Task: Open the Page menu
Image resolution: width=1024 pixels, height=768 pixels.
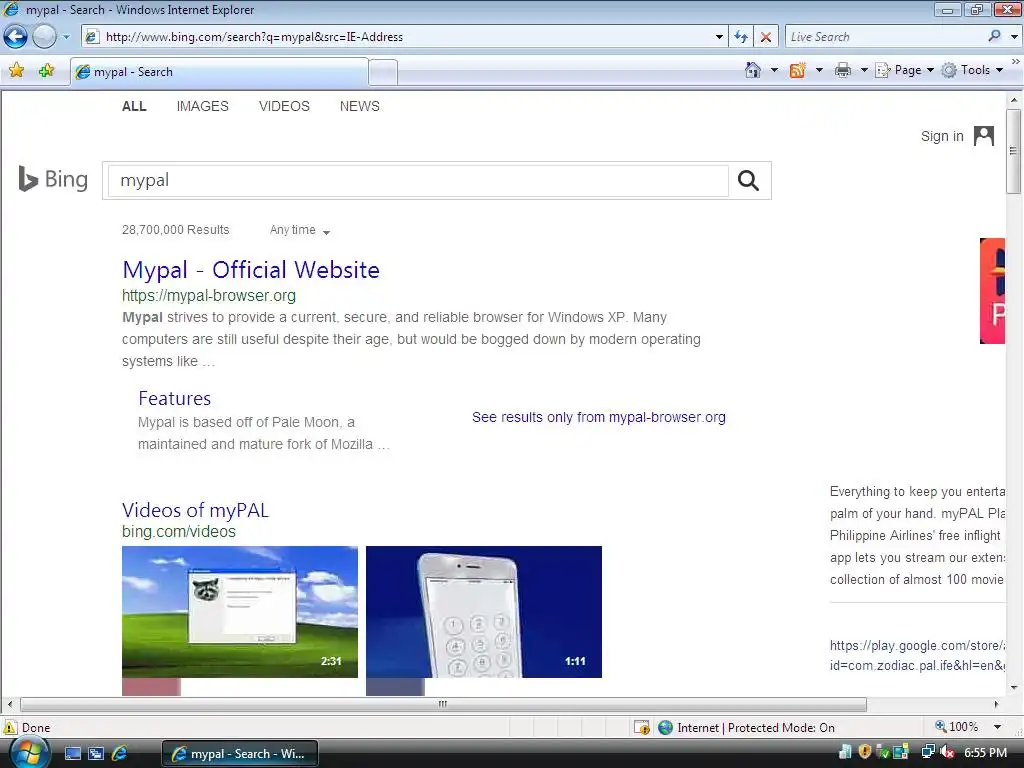Action: pyautogui.click(x=905, y=70)
